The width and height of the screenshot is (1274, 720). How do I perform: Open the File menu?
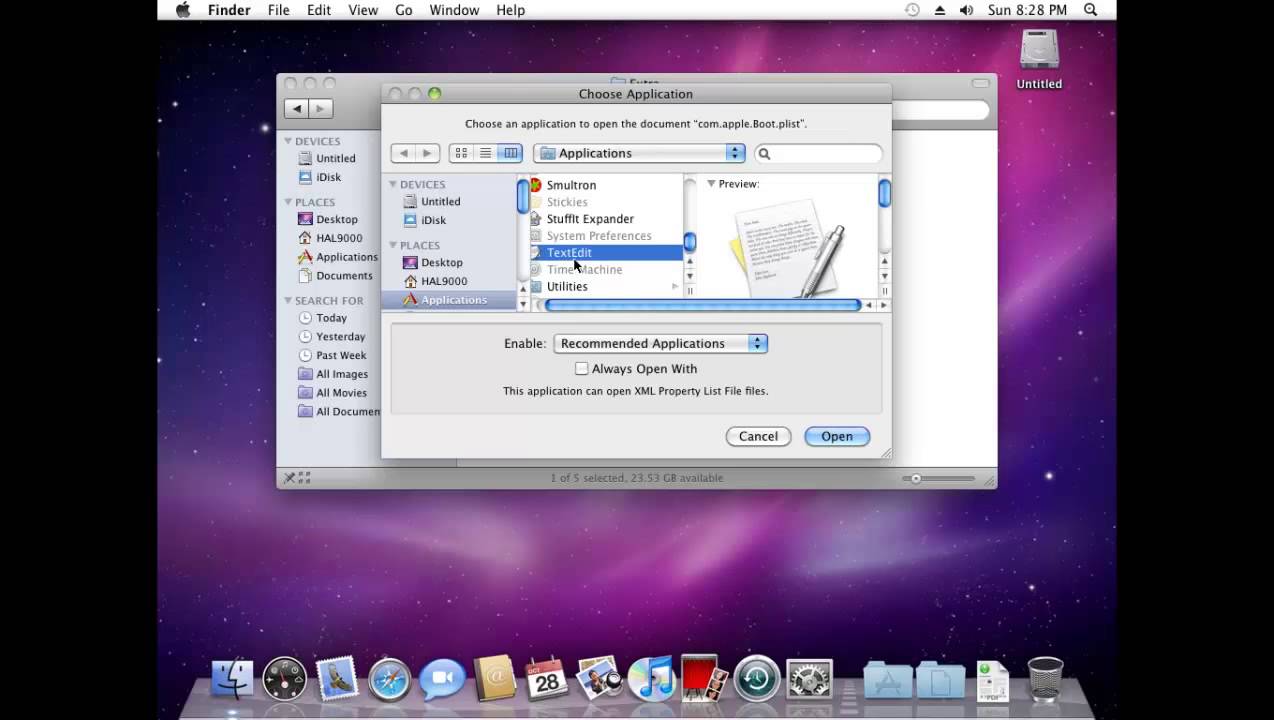pos(279,10)
